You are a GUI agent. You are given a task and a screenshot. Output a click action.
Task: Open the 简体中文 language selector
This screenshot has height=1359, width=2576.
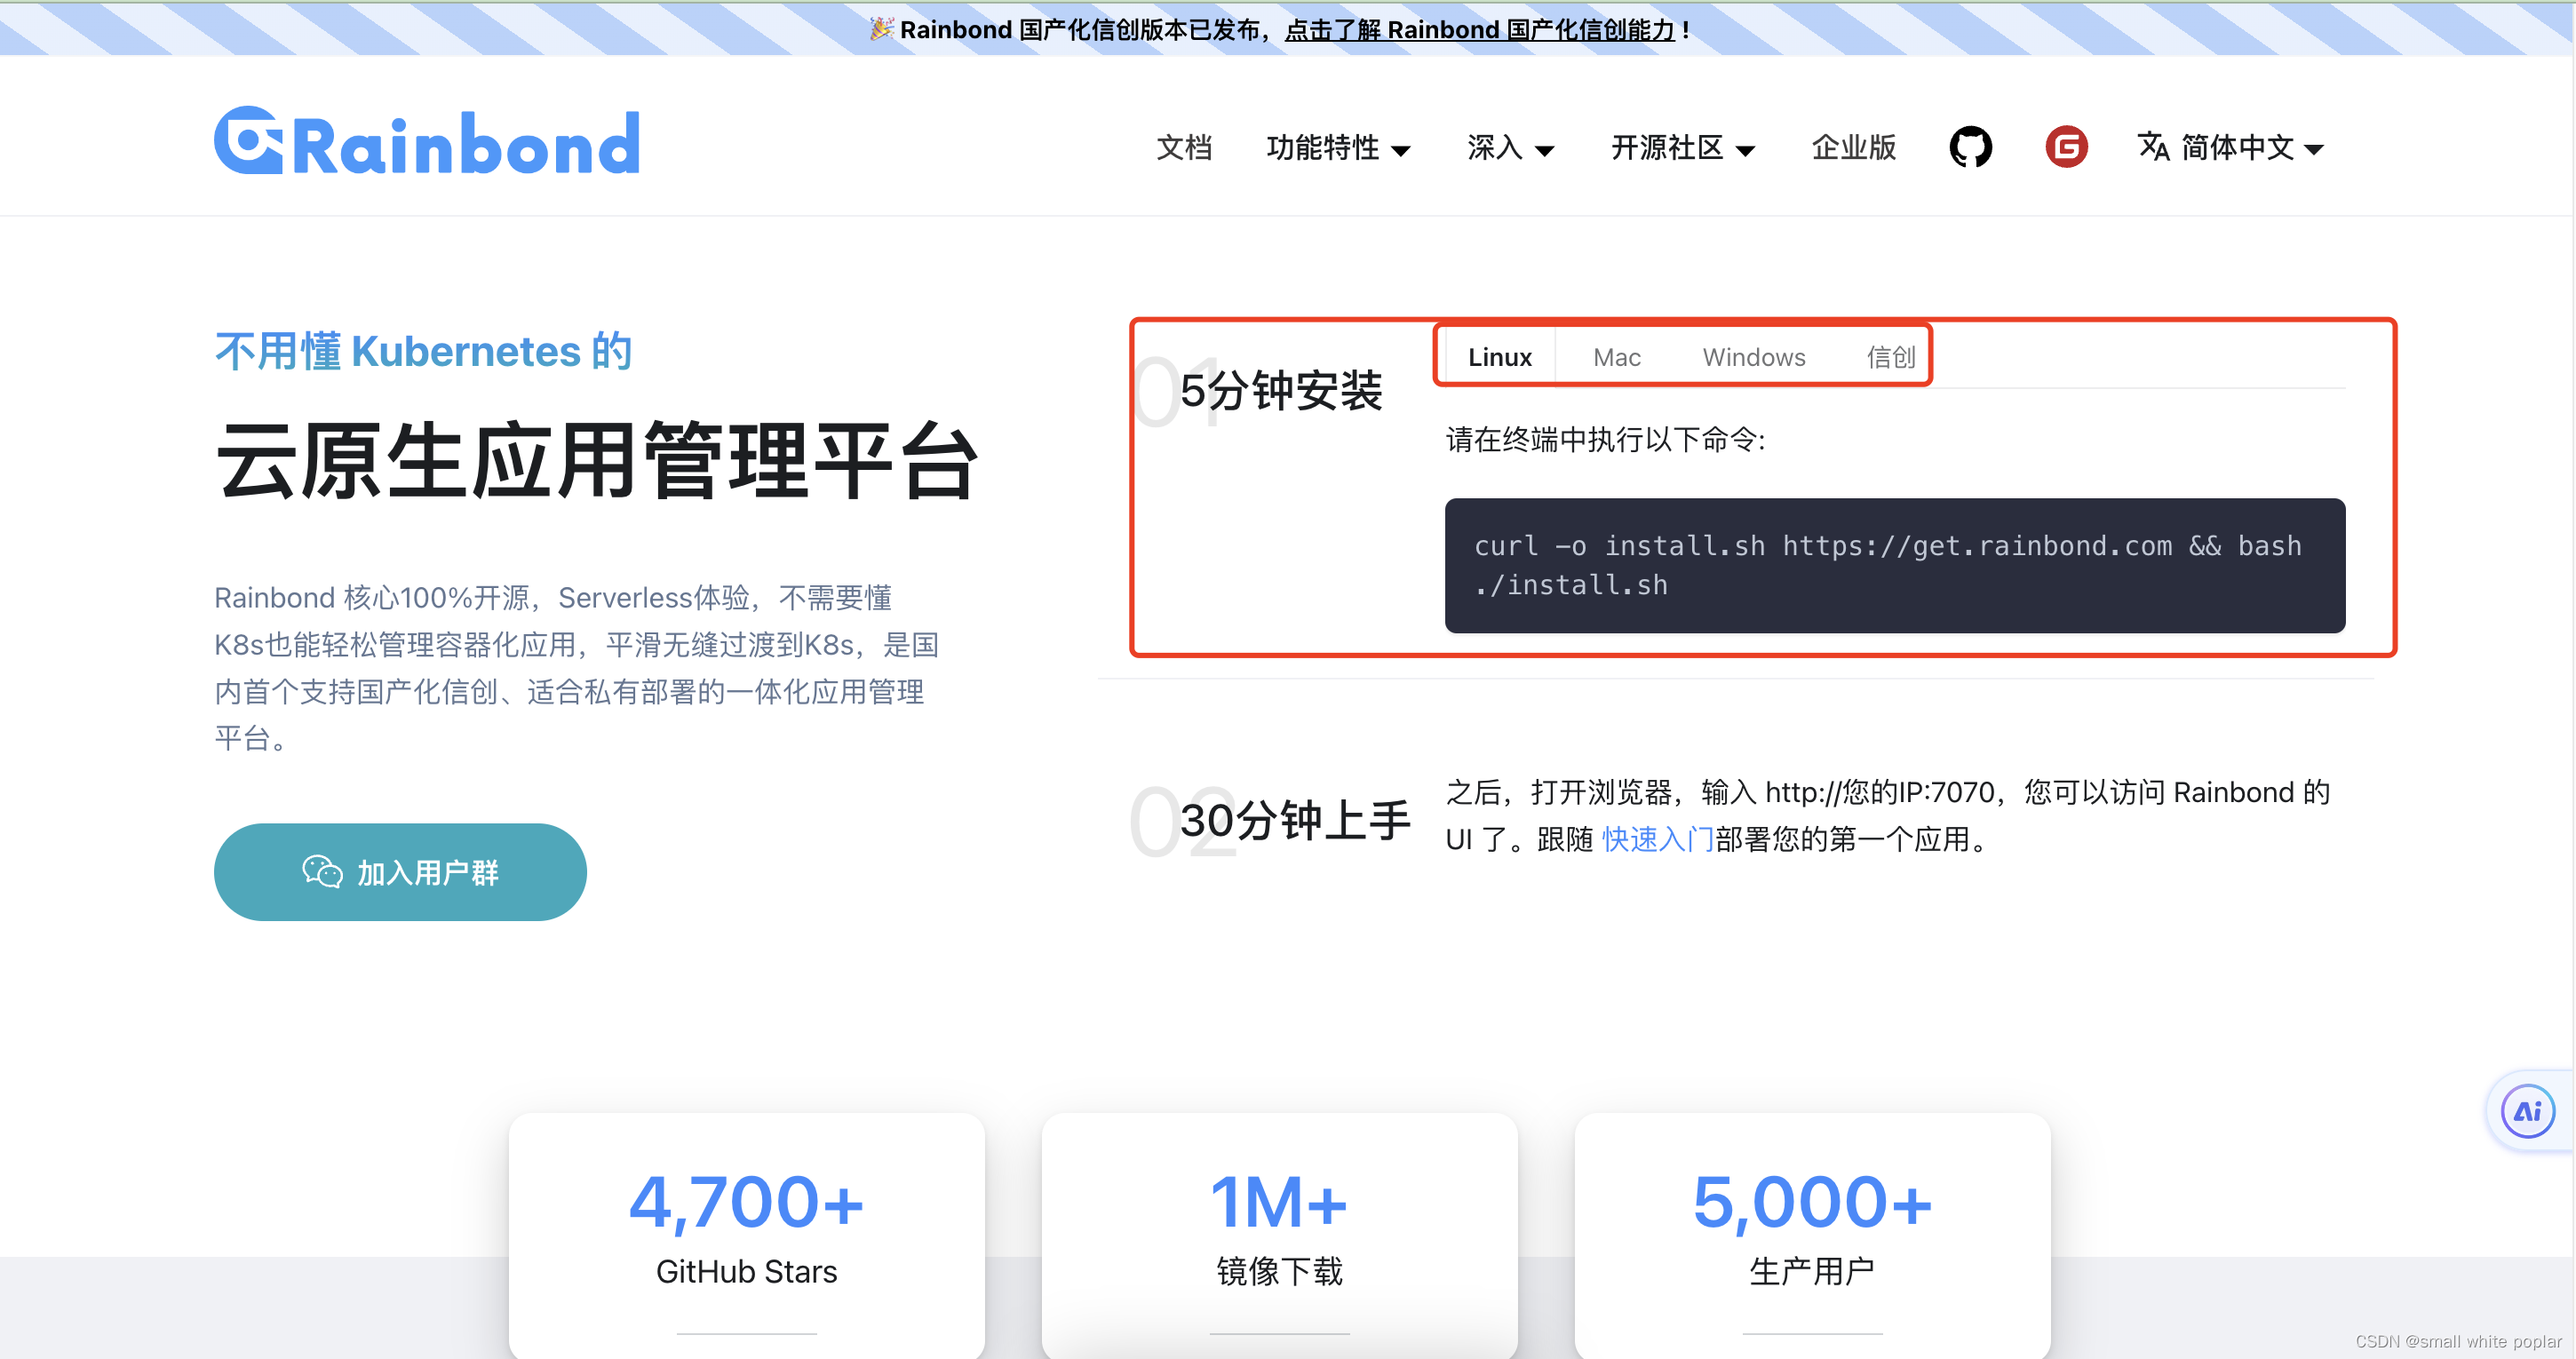[2248, 147]
